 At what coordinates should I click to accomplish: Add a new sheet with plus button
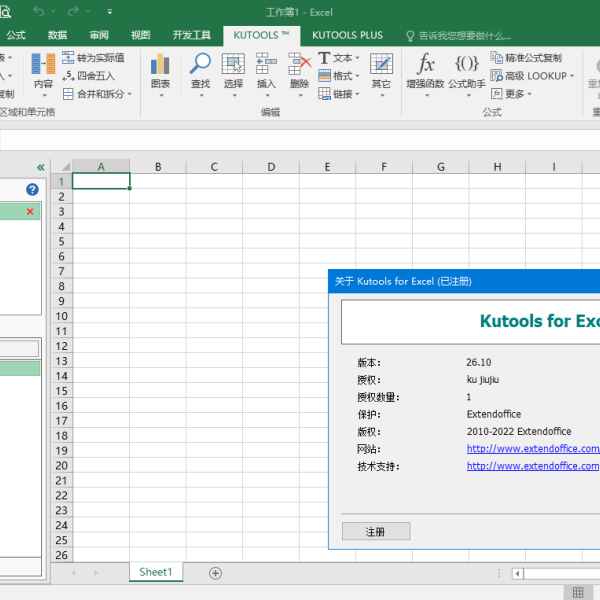(x=215, y=573)
